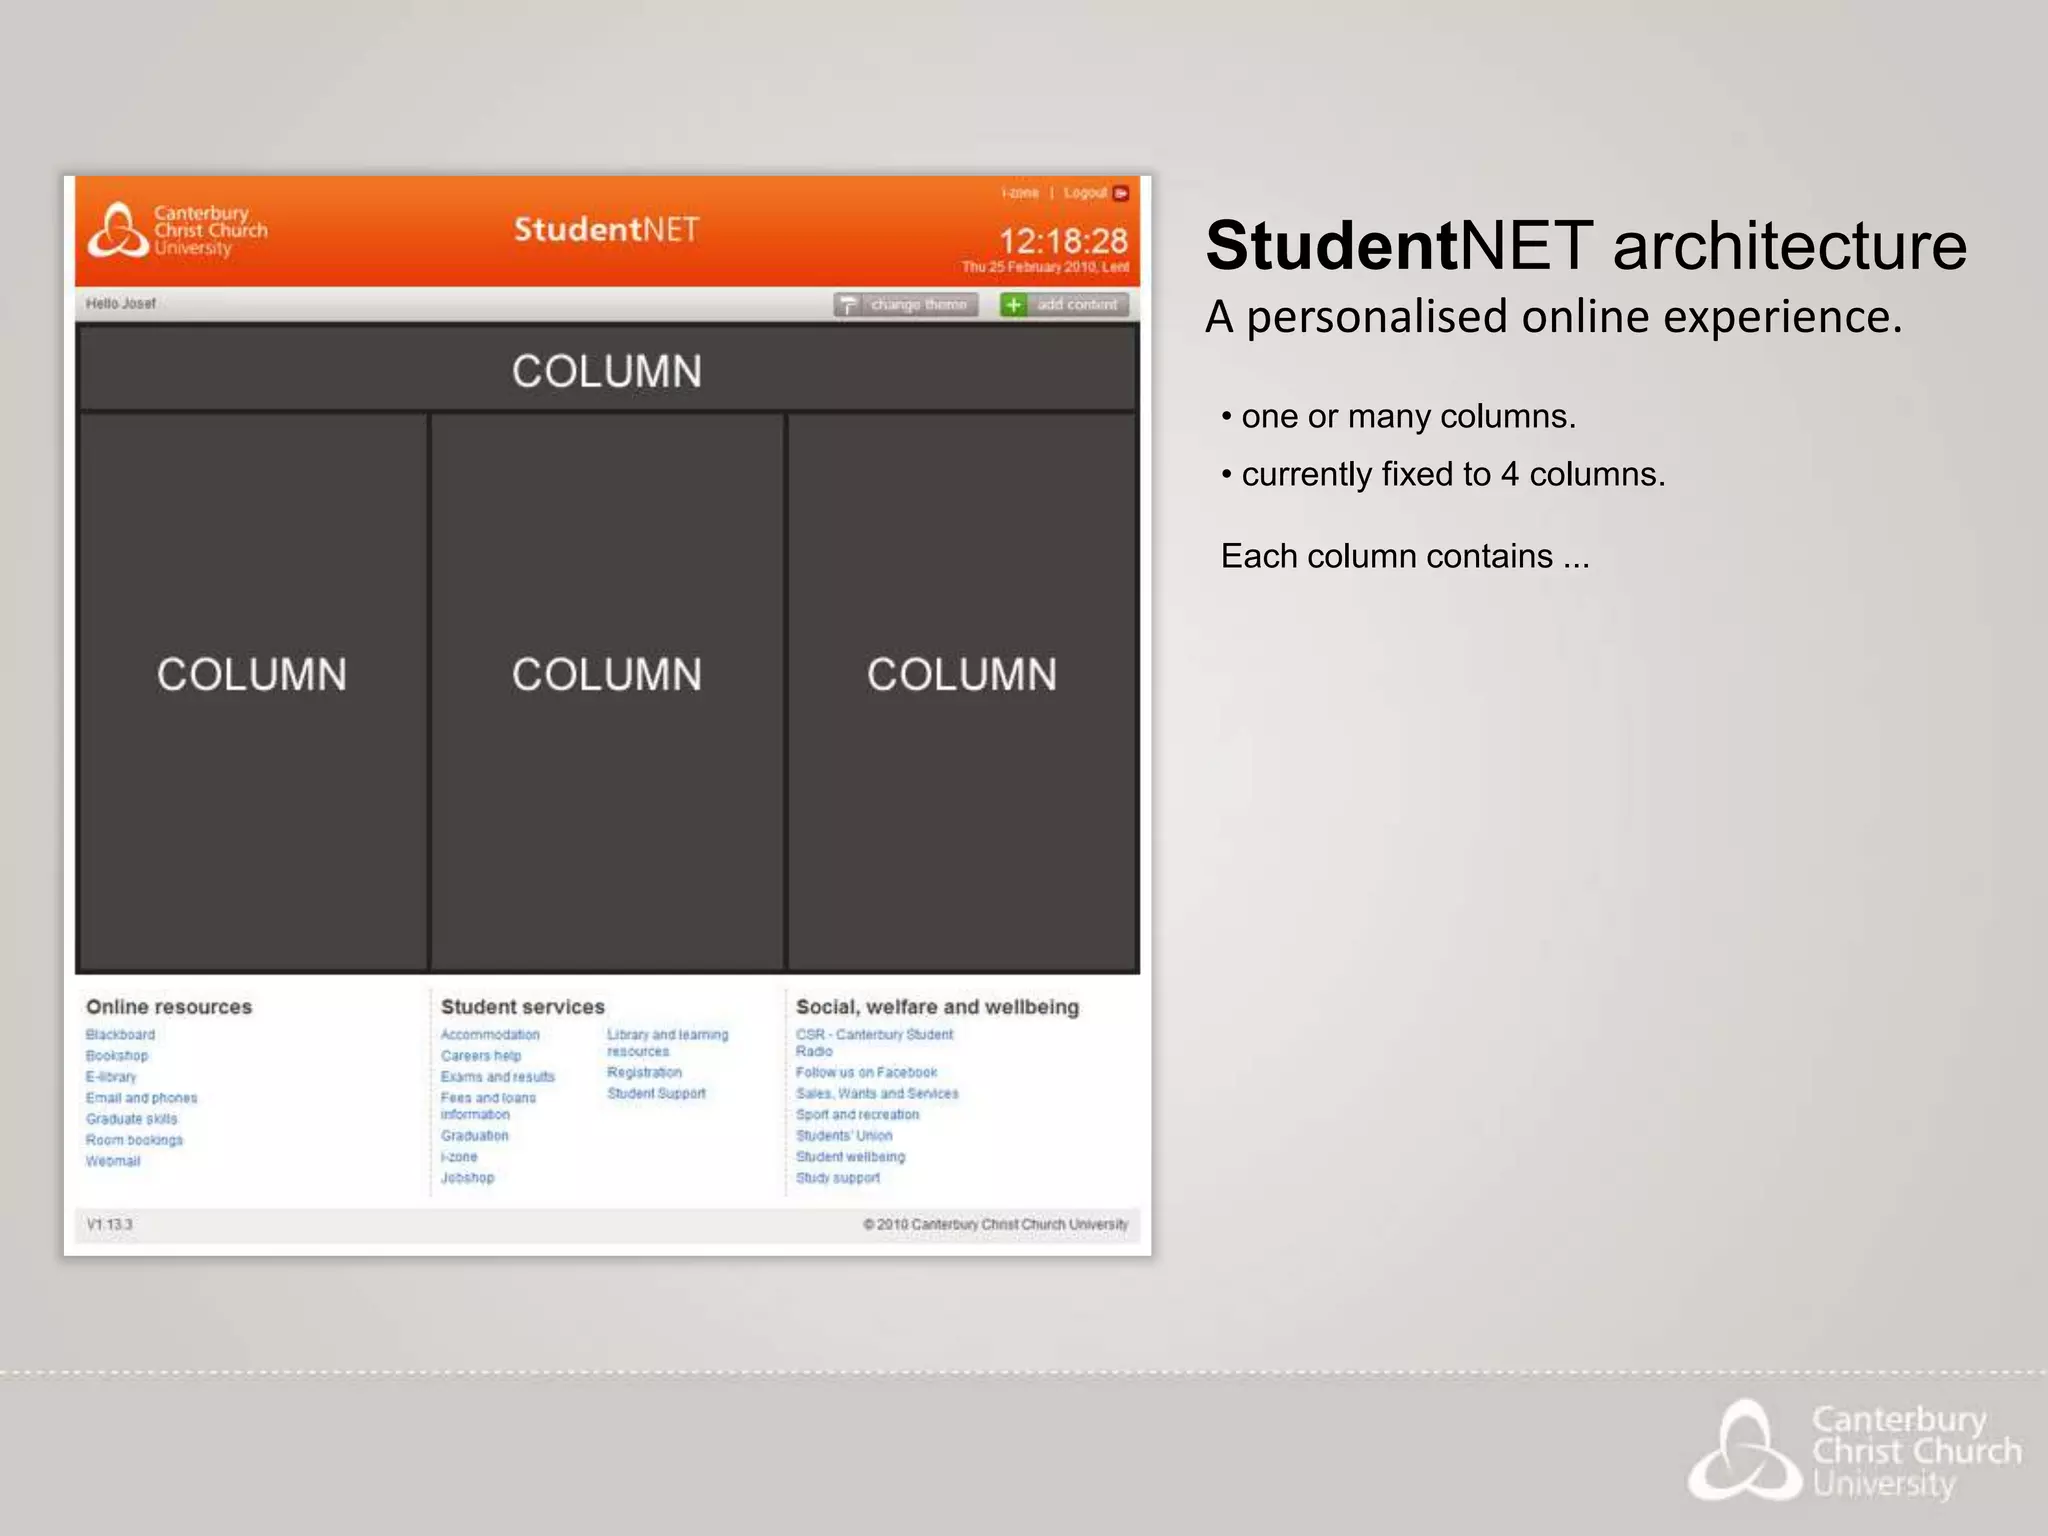
Task: Click Study support link
Action: (x=838, y=1178)
